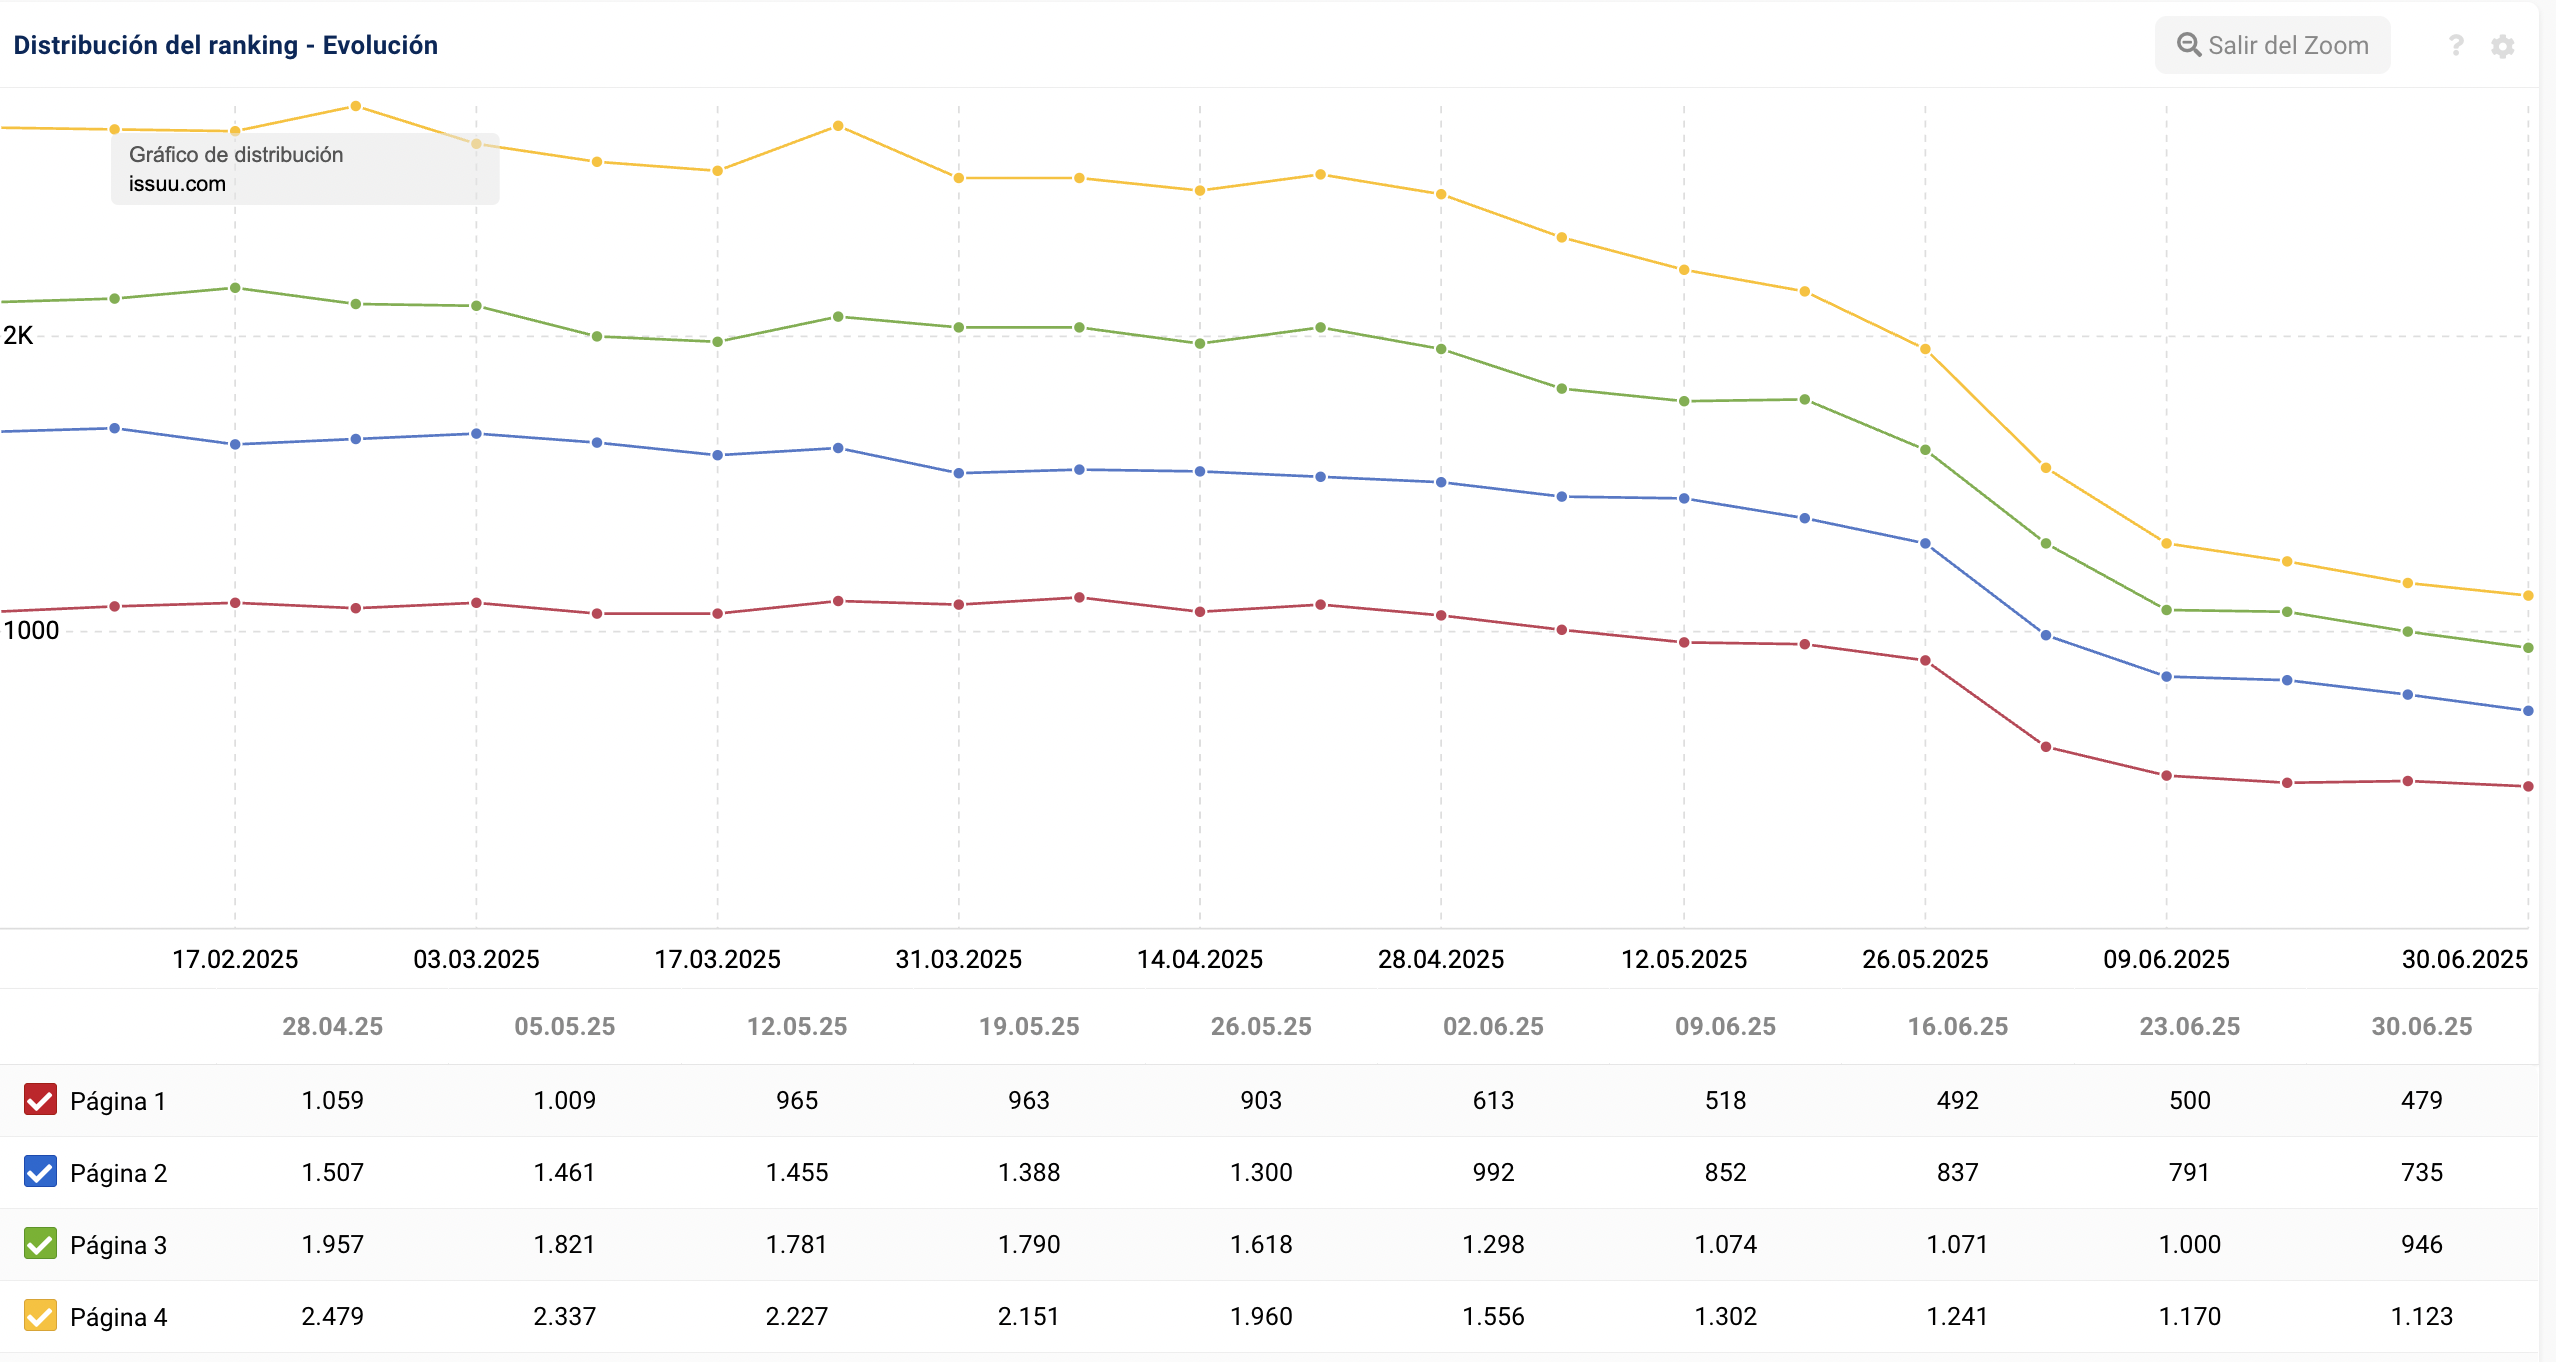Click the 09.06.25 table column header
The height and width of the screenshot is (1362, 2556).
pyautogui.click(x=1725, y=1026)
